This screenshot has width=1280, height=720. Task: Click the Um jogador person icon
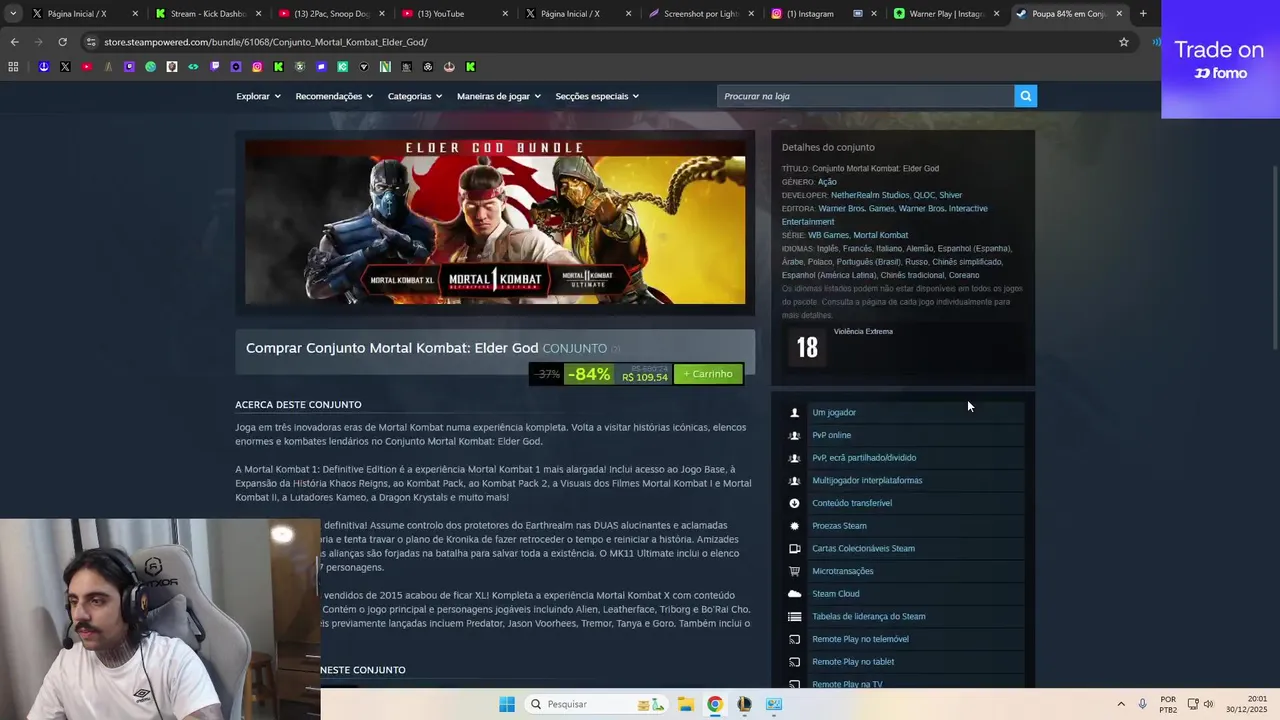[795, 412]
